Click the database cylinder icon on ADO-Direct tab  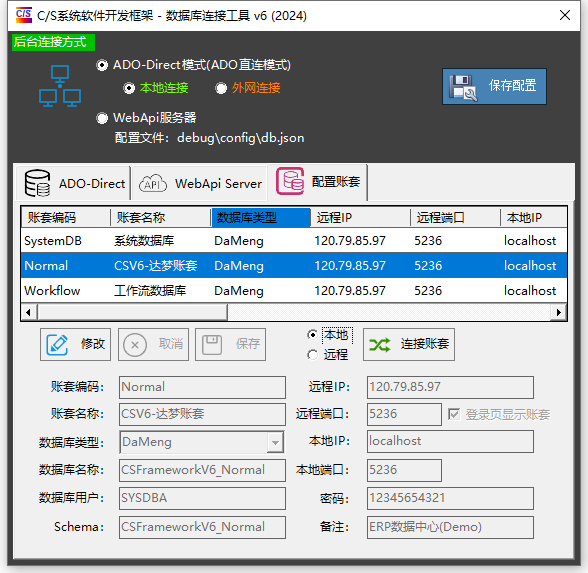pyautogui.click(x=38, y=183)
